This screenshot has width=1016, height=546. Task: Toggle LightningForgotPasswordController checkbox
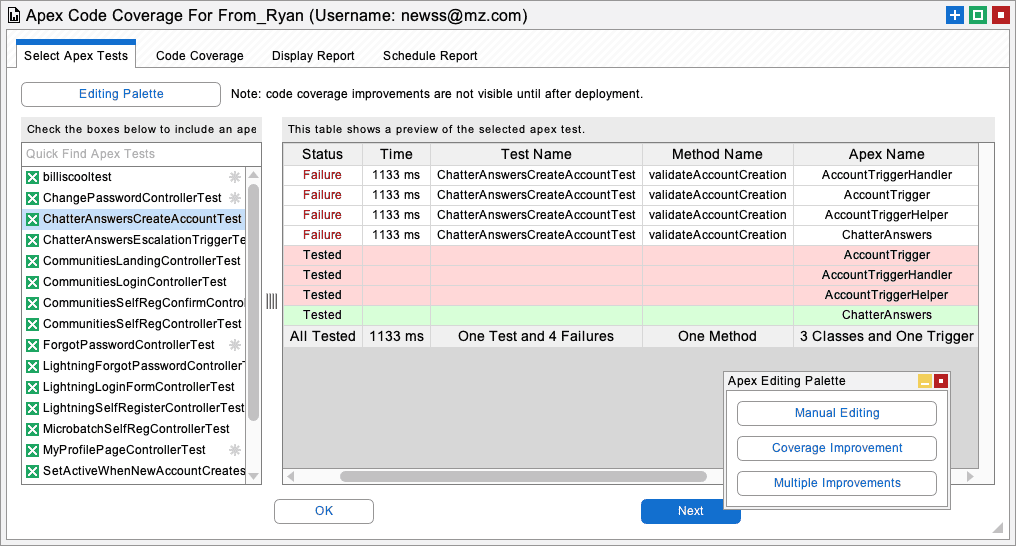(32, 366)
